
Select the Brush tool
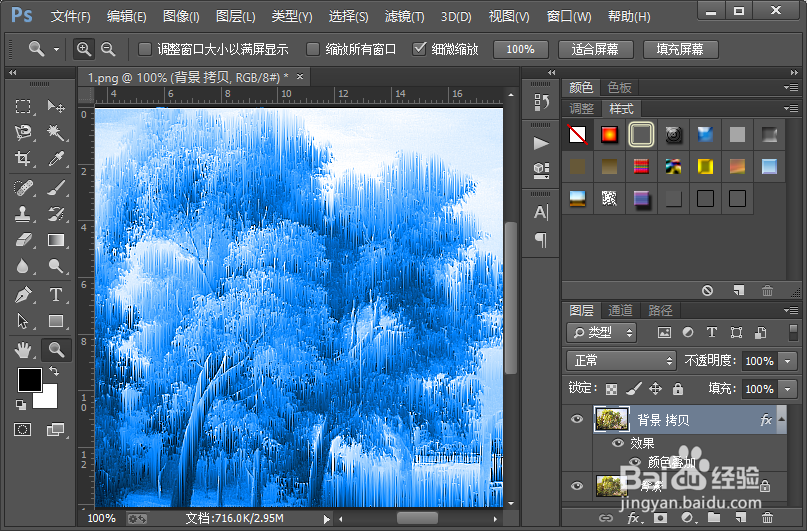pyautogui.click(x=56, y=187)
